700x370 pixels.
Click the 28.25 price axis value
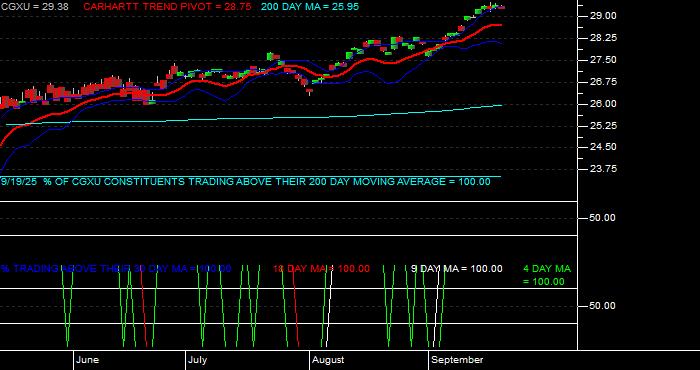click(604, 38)
